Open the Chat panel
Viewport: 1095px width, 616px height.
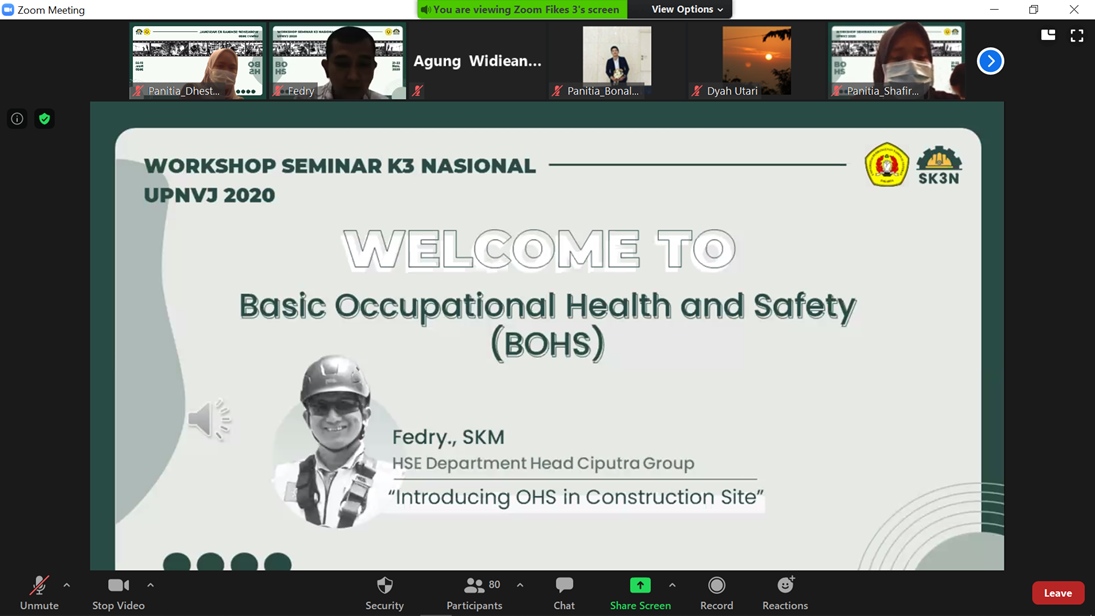[x=564, y=592]
